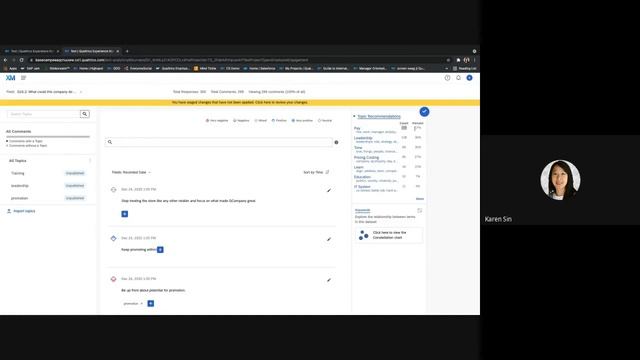Click the Search Topics input field

coord(43,114)
